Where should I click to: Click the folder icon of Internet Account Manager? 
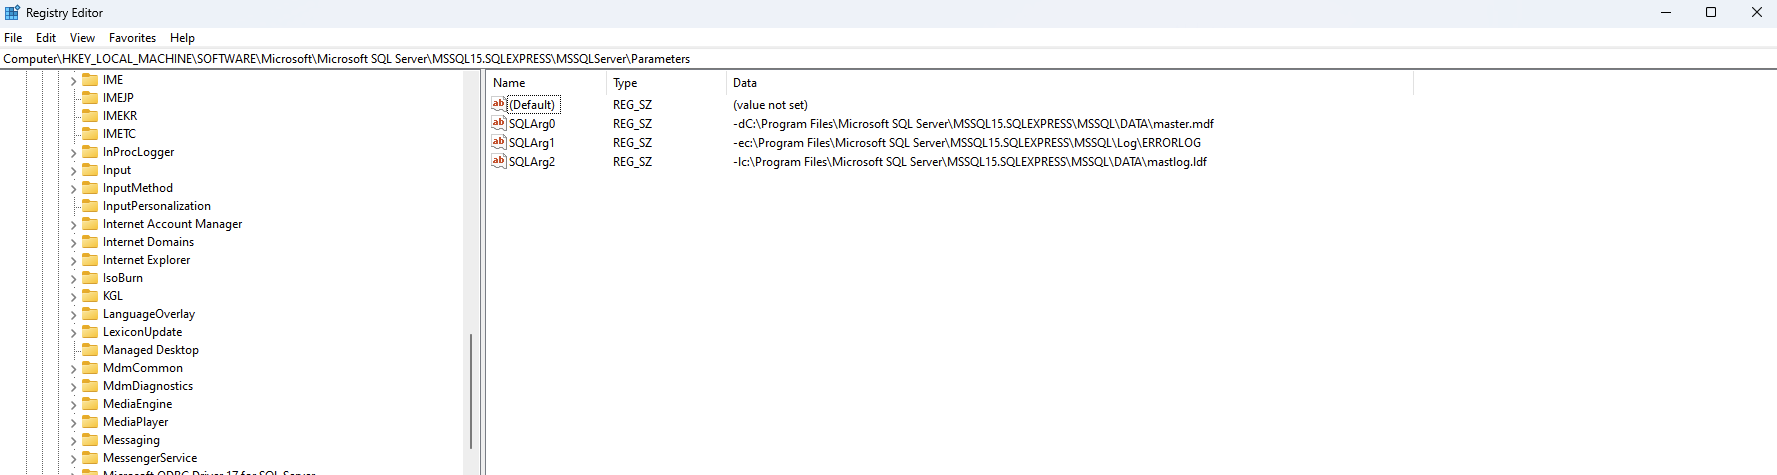click(90, 223)
